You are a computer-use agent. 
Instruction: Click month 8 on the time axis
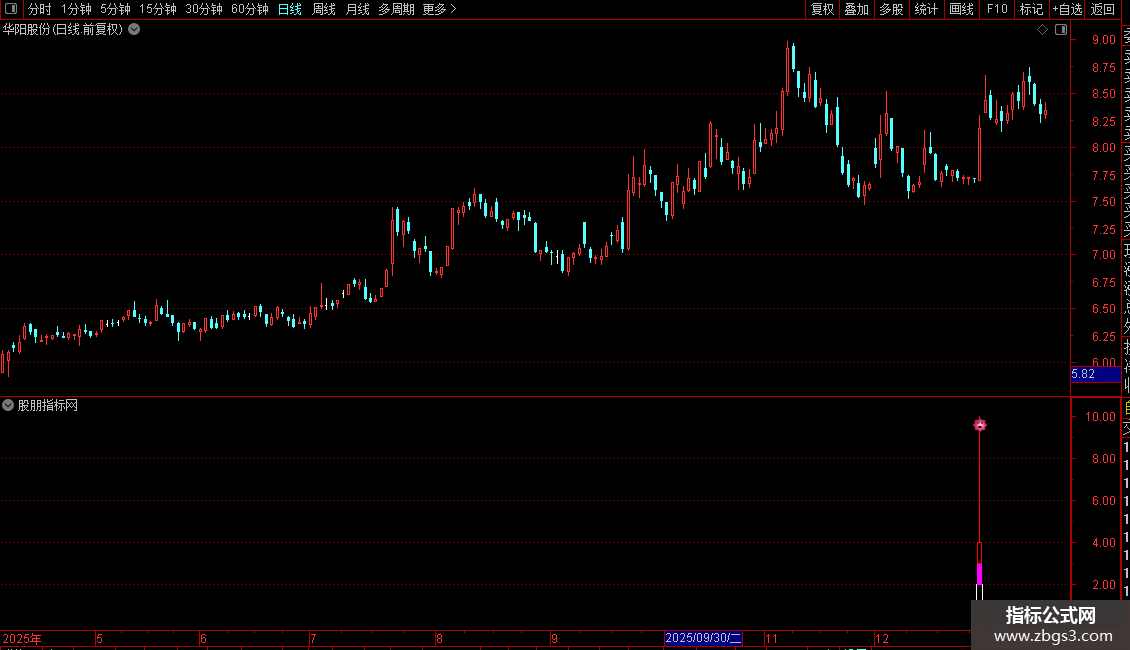[439, 639]
